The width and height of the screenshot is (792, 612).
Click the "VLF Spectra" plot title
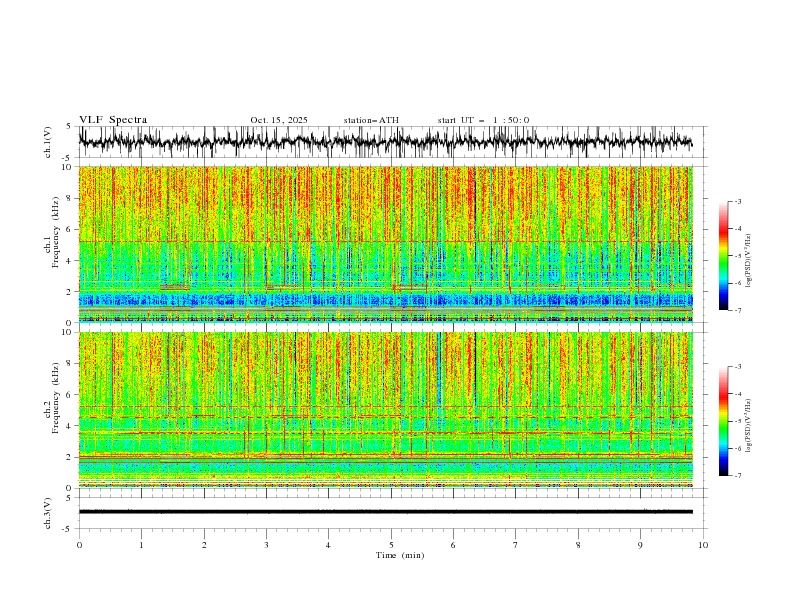(113, 120)
